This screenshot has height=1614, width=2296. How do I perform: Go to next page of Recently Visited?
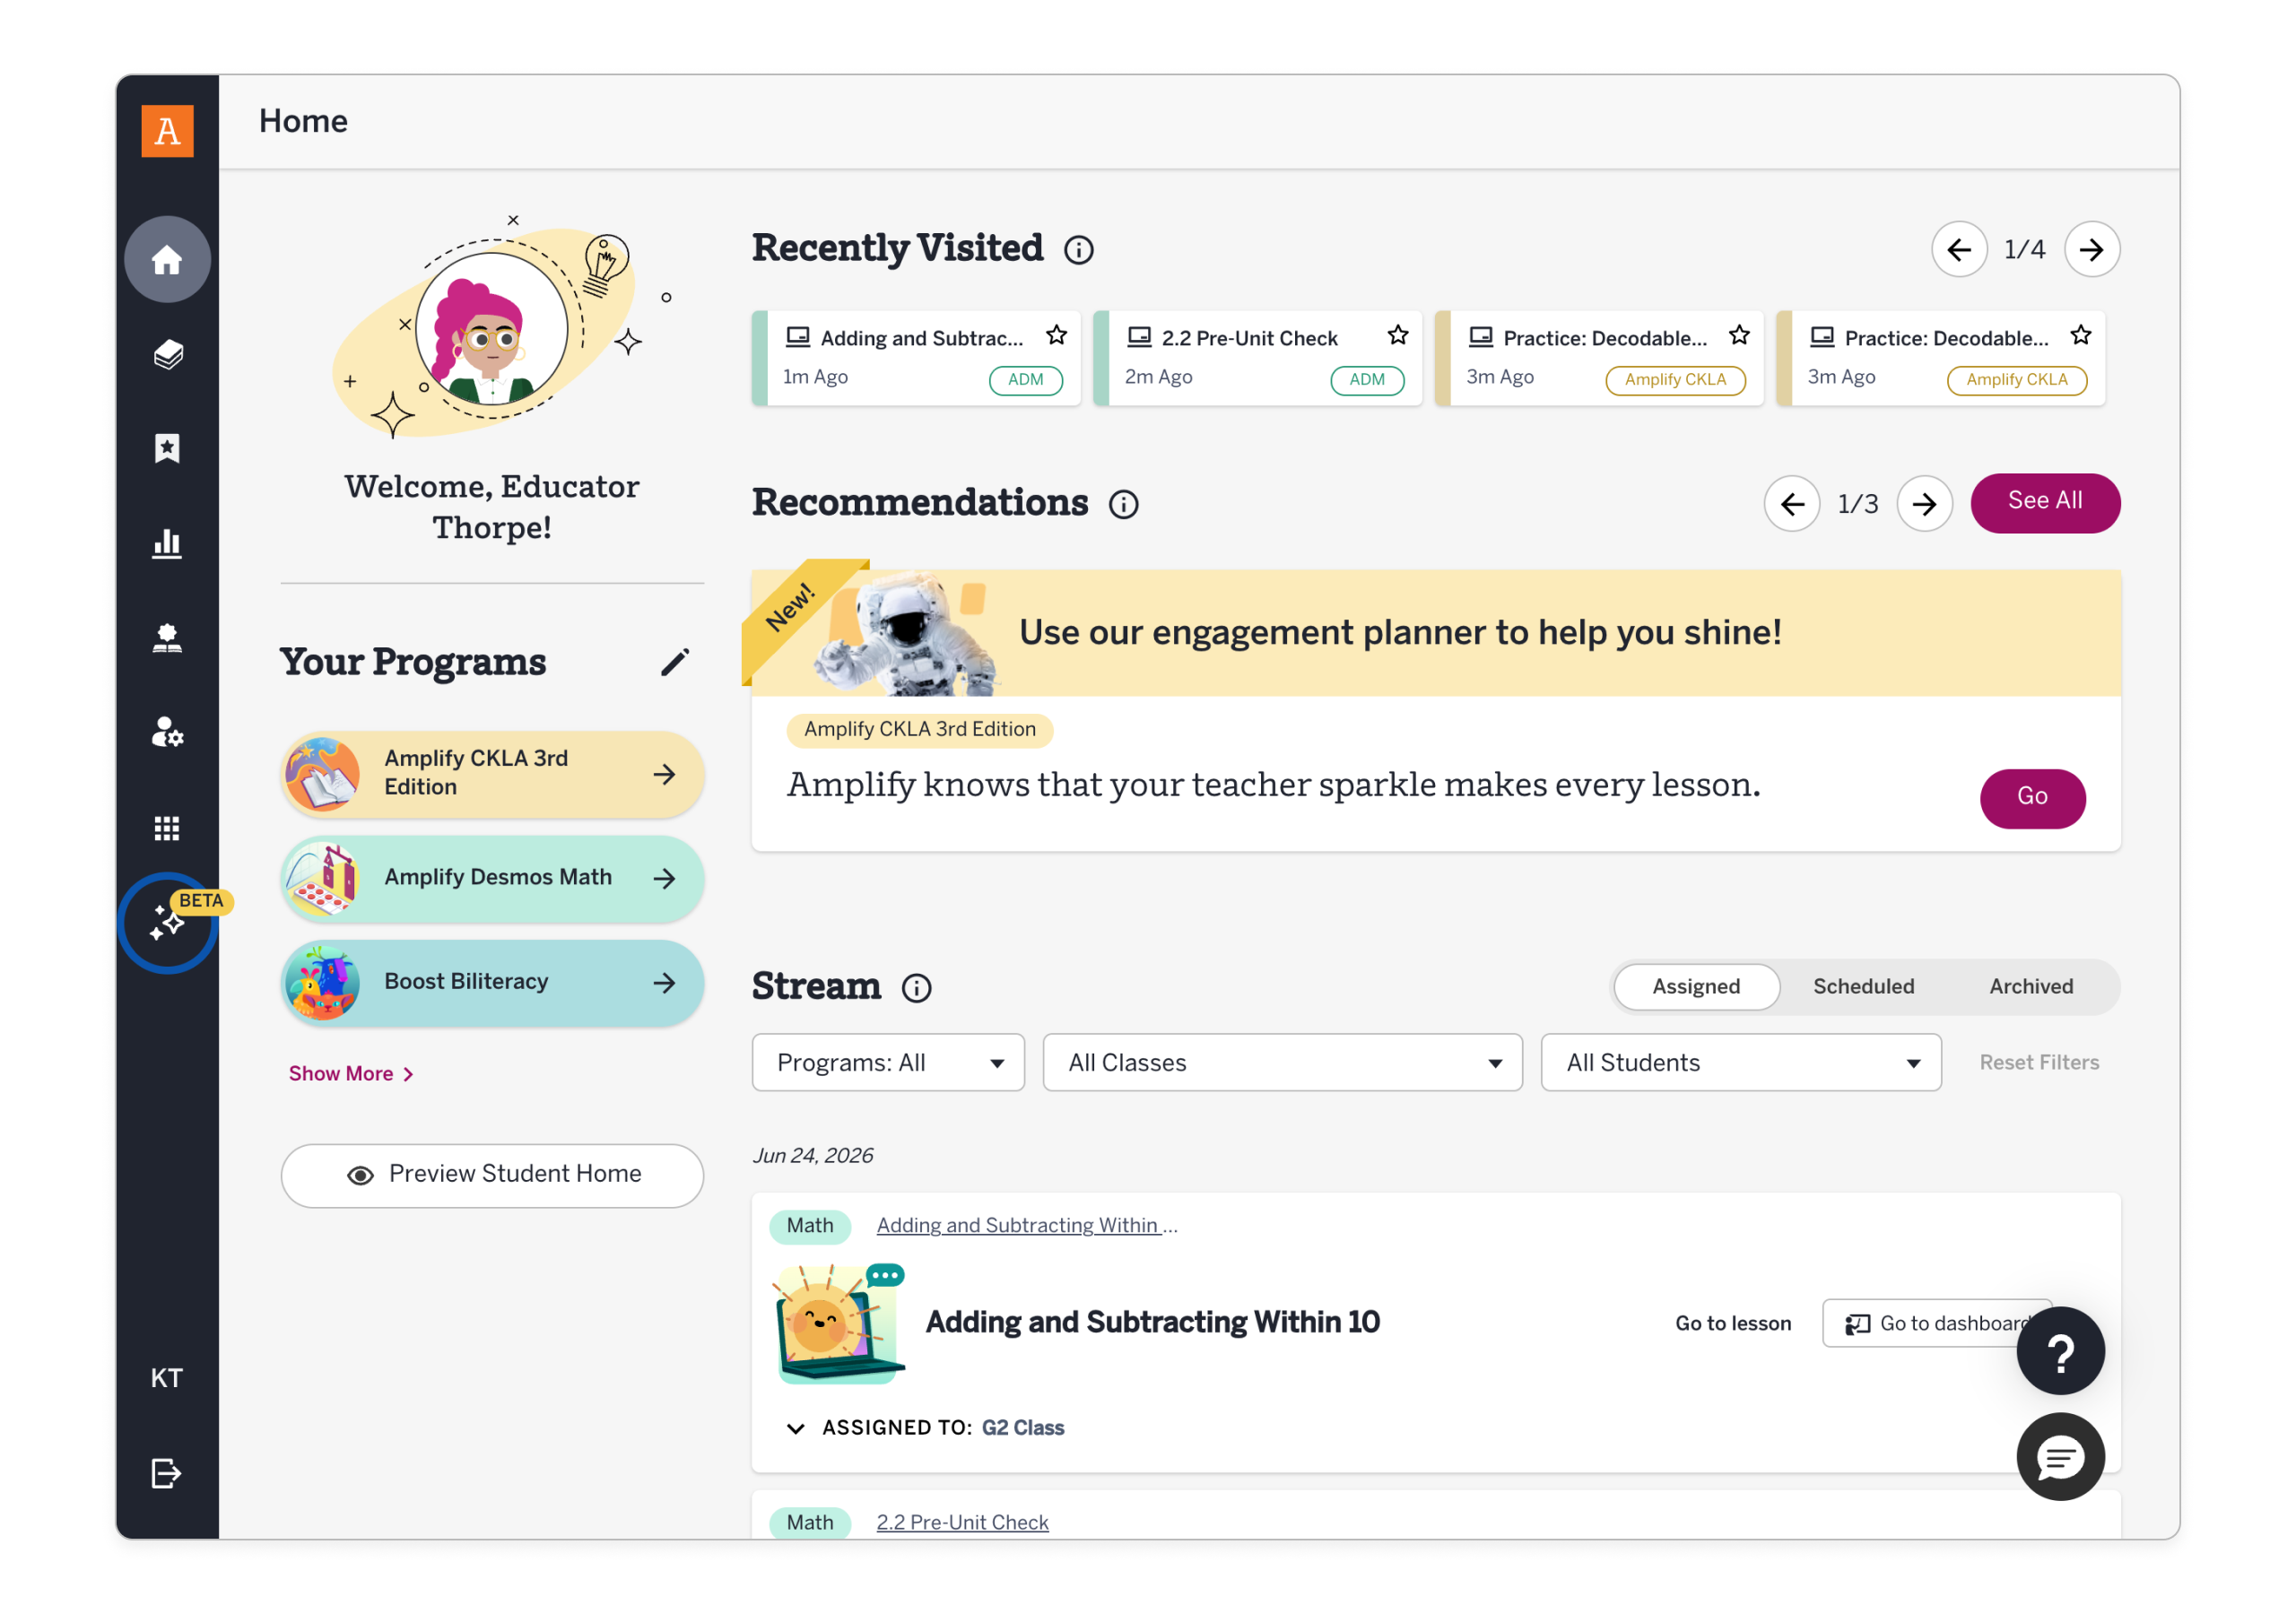[2092, 249]
